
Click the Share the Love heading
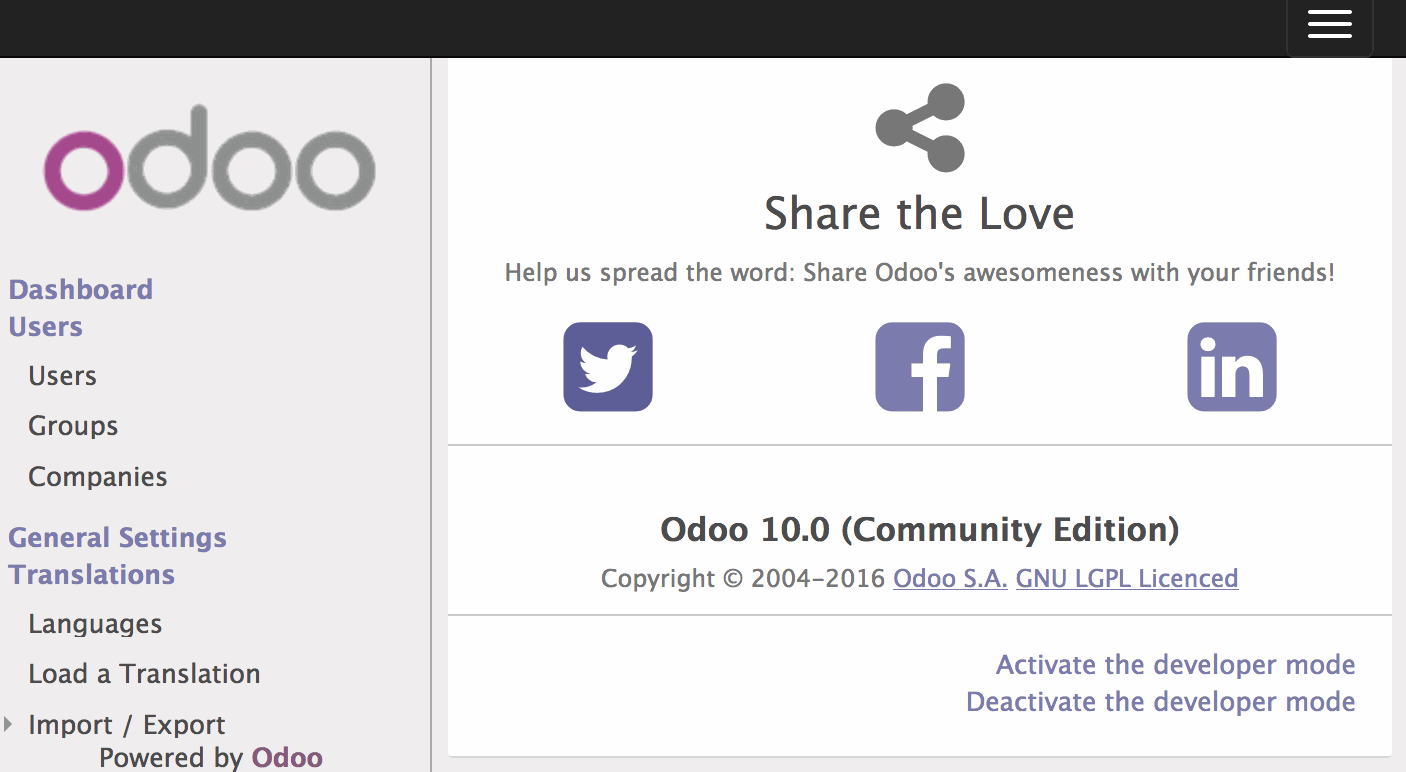point(920,214)
